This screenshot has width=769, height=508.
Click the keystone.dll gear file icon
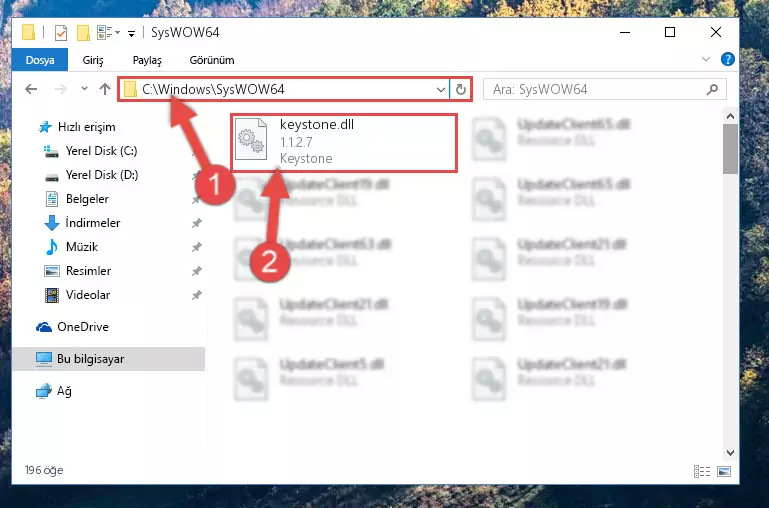251,140
